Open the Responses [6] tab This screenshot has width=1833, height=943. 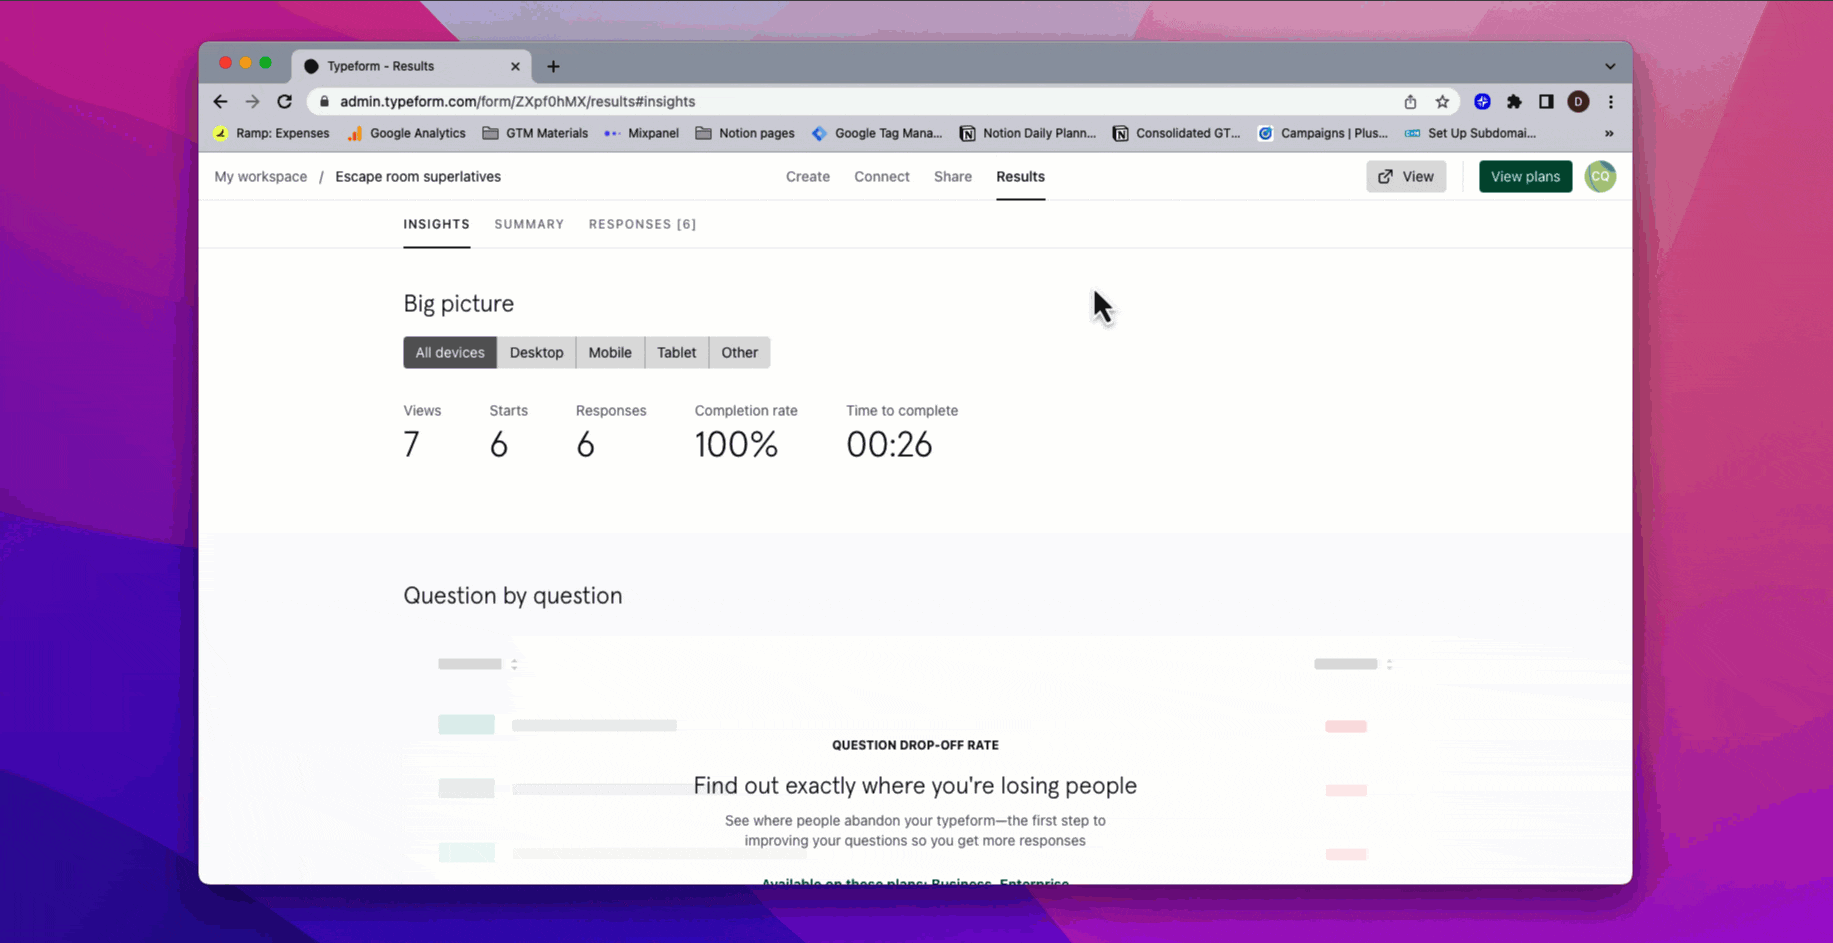coord(642,224)
